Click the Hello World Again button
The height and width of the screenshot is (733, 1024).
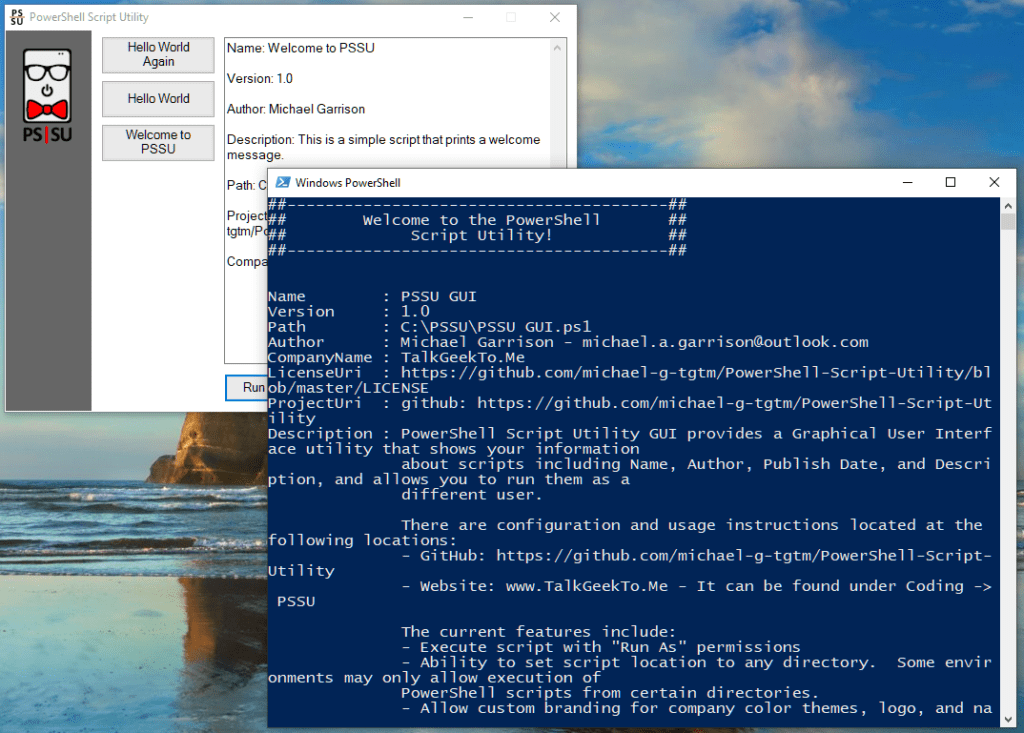coord(158,55)
